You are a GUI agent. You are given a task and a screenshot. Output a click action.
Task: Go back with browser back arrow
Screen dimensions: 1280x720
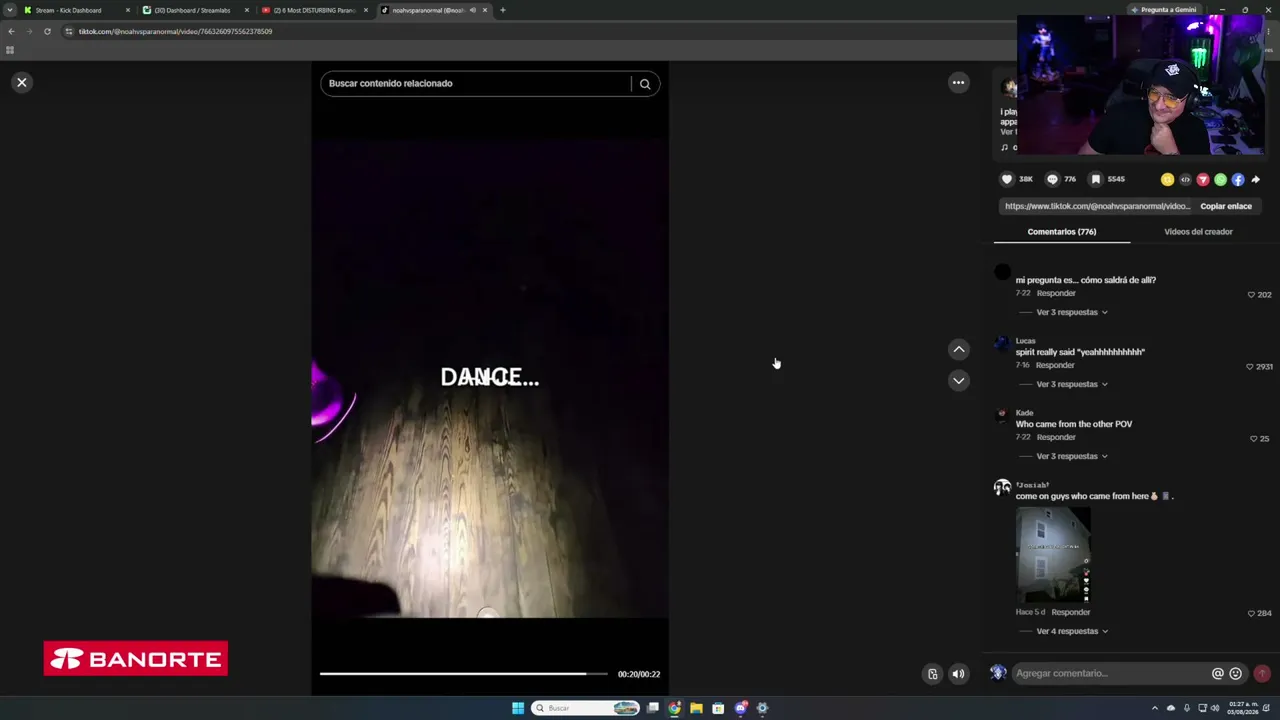(11, 32)
